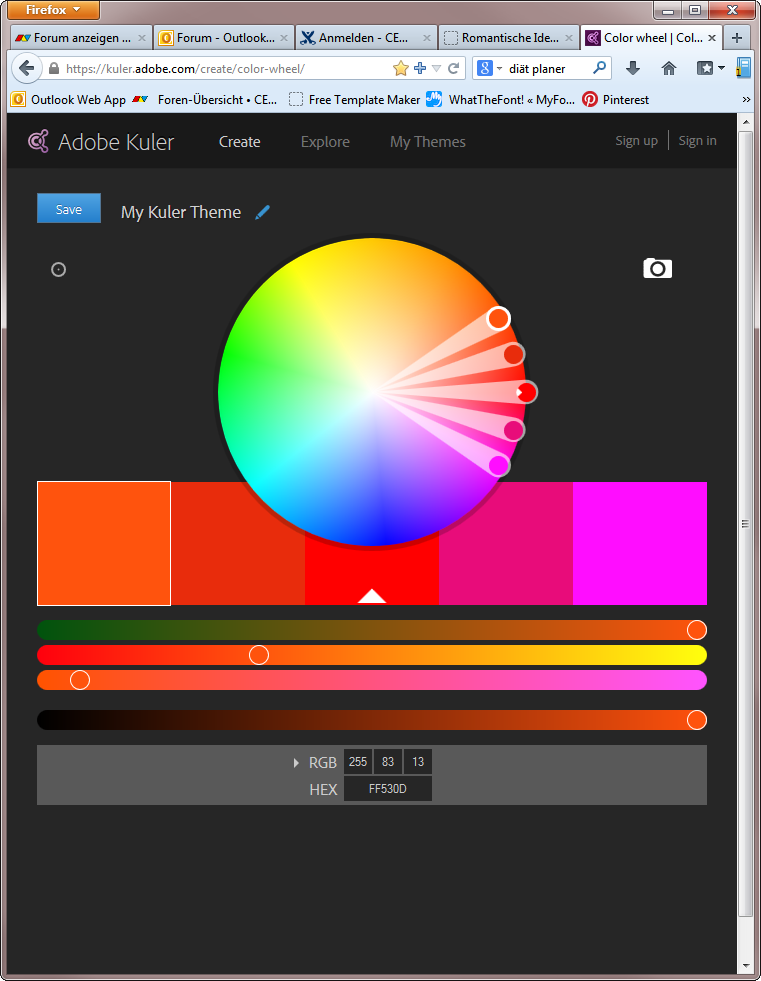Viewport: 761px width, 981px height.
Task: Reload the page with the refresh icon
Action: [453, 69]
